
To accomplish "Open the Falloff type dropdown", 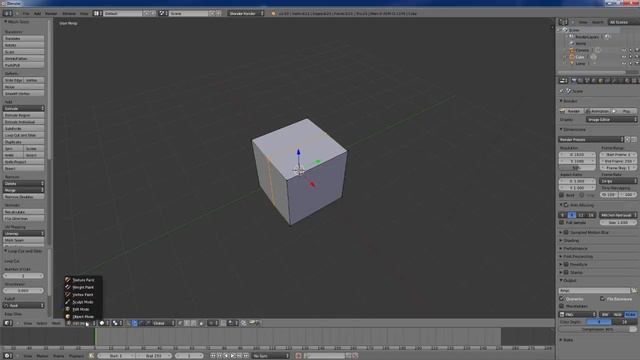I will pos(24,306).
